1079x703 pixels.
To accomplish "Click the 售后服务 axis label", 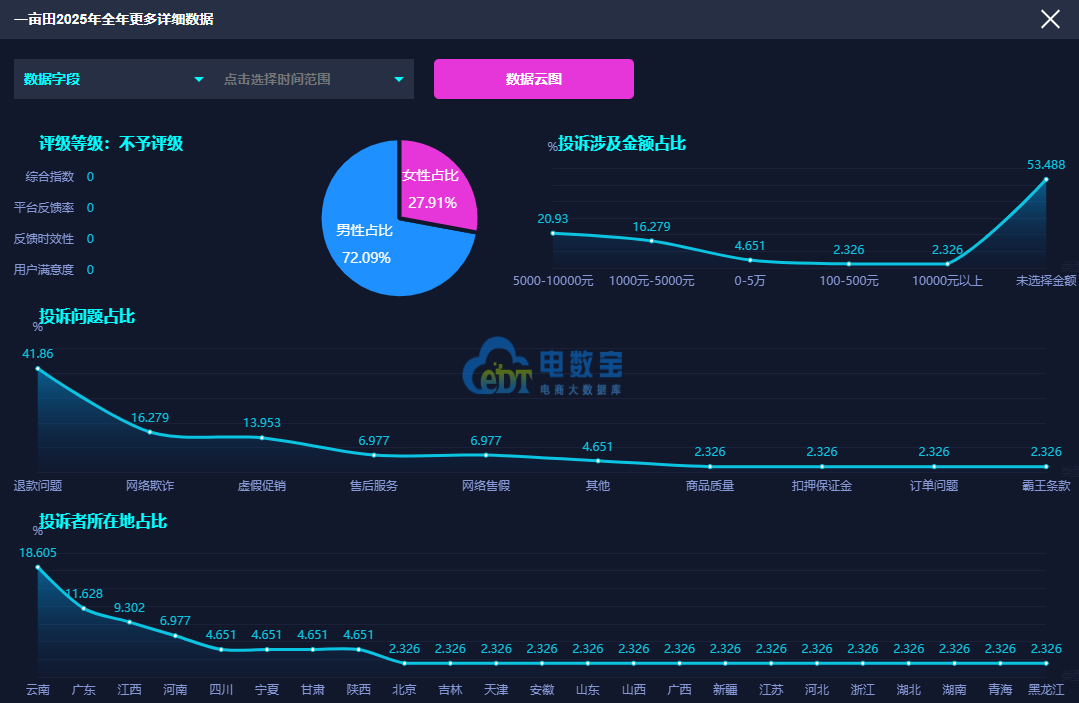I will click(374, 486).
